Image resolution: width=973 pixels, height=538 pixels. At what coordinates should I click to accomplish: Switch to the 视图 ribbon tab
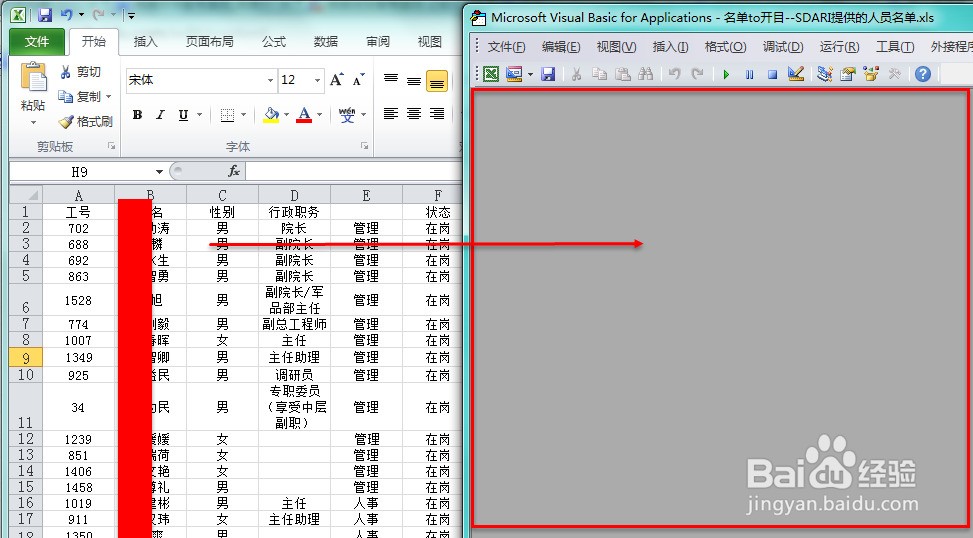click(x=429, y=42)
